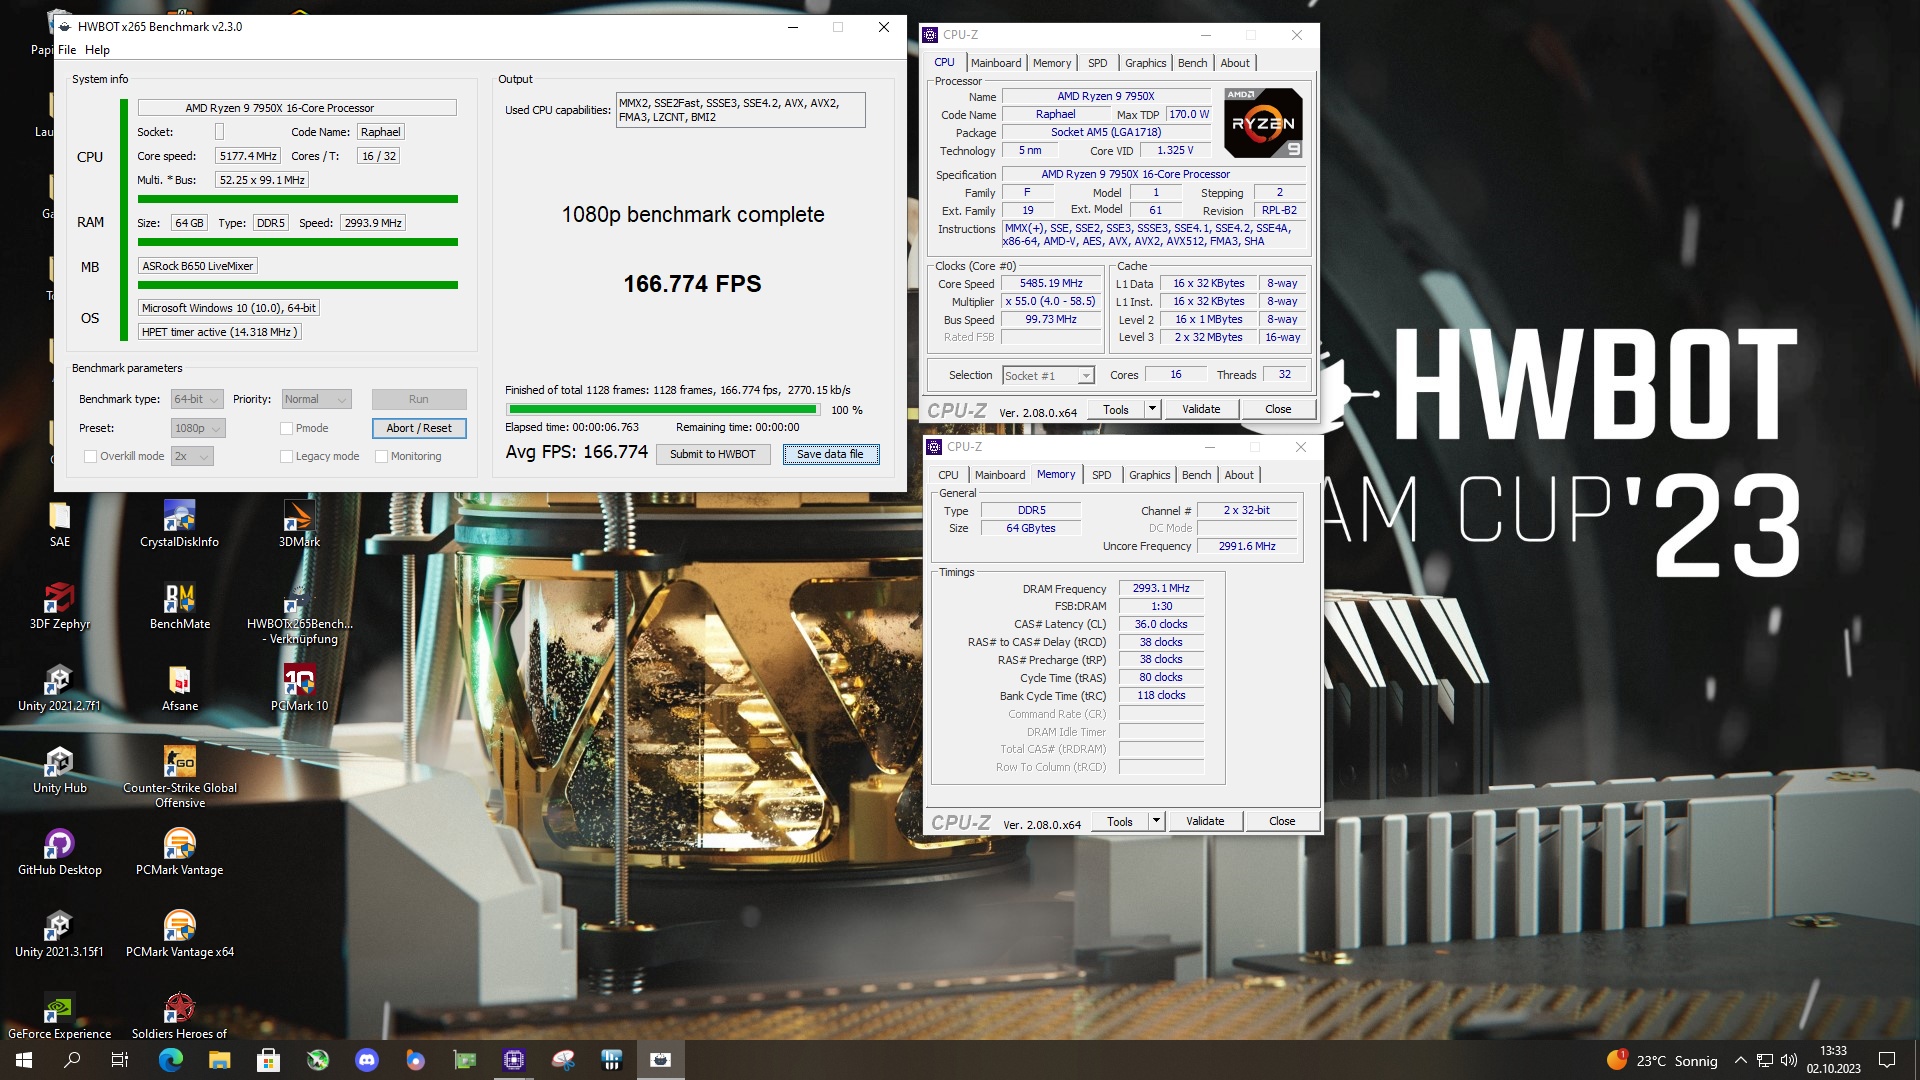The image size is (1920, 1080).
Task: Click the Ryzen 9 logo in CPU-Z
Action: [x=1263, y=123]
